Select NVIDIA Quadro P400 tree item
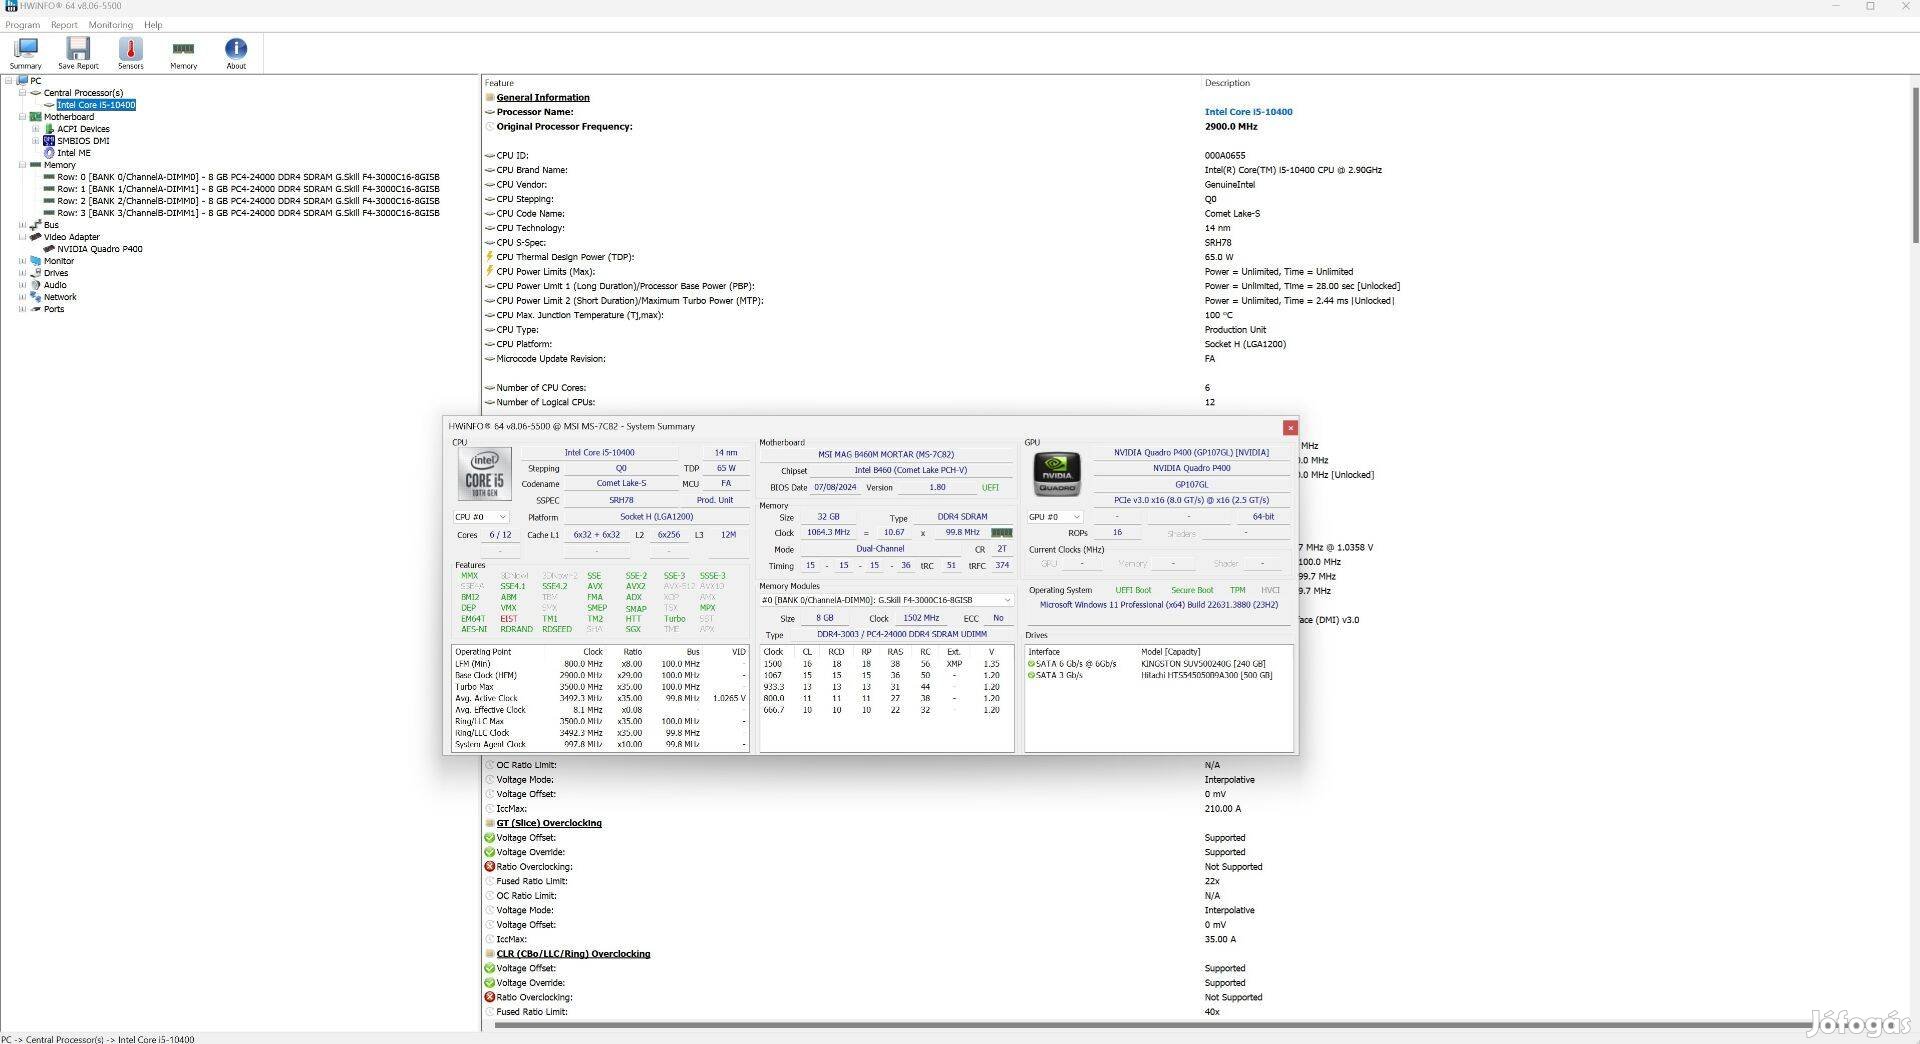The image size is (1920, 1044). click(x=99, y=249)
